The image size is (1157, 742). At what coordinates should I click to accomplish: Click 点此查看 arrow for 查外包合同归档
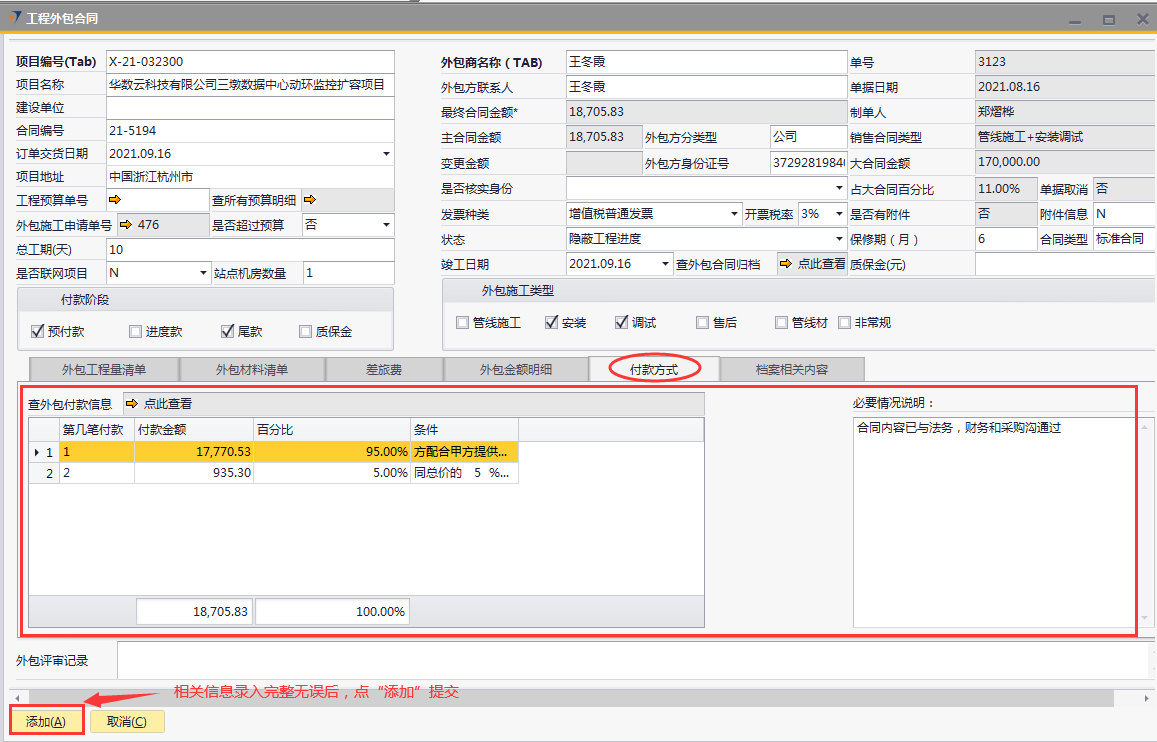787,264
